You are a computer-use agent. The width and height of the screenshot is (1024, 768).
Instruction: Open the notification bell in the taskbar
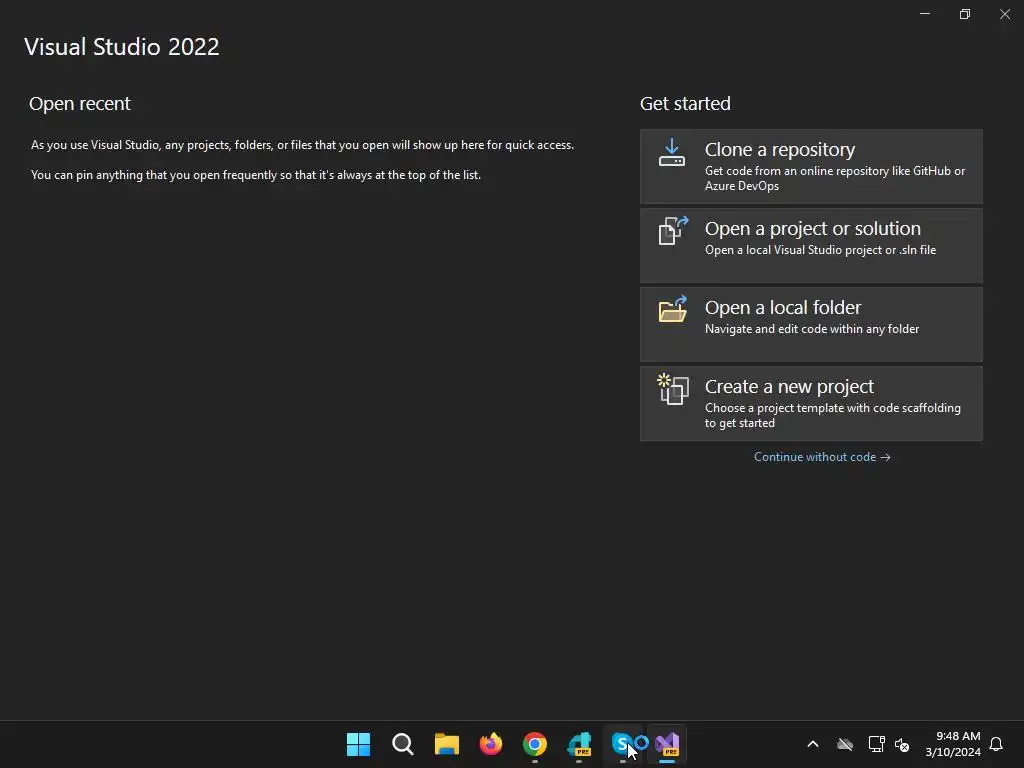point(996,744)
